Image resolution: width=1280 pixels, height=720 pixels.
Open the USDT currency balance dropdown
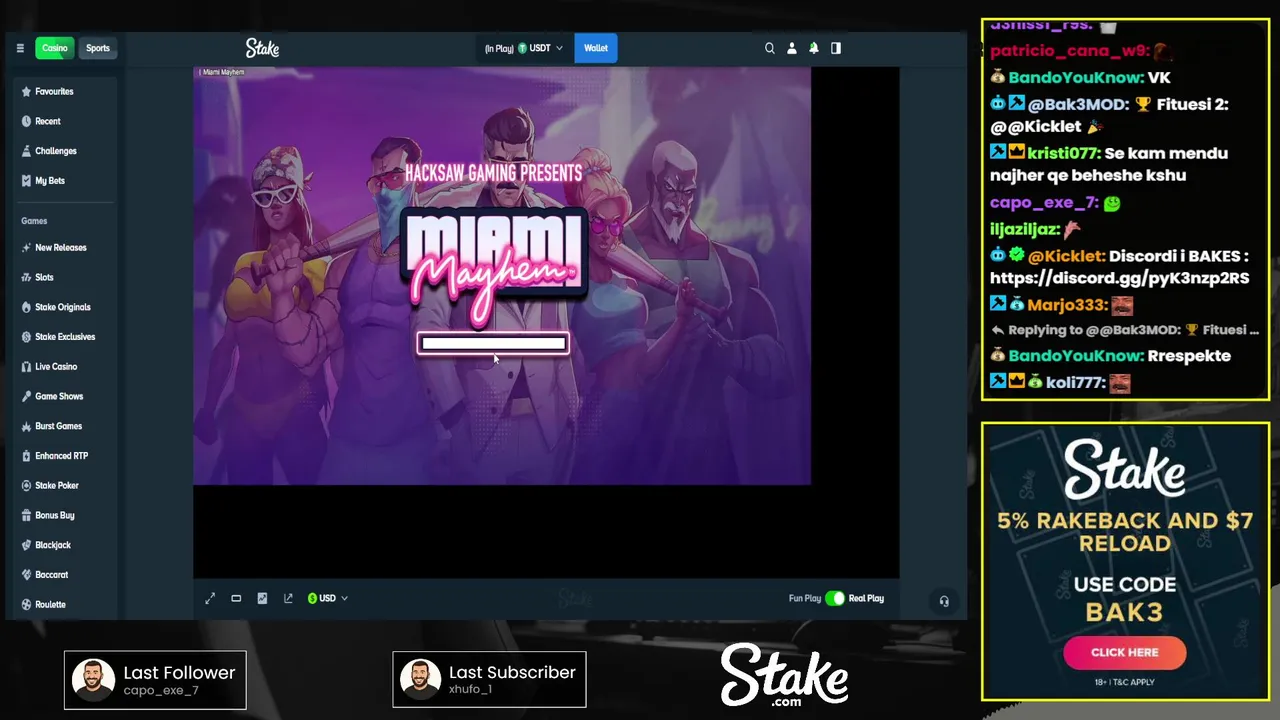point(524,48)
